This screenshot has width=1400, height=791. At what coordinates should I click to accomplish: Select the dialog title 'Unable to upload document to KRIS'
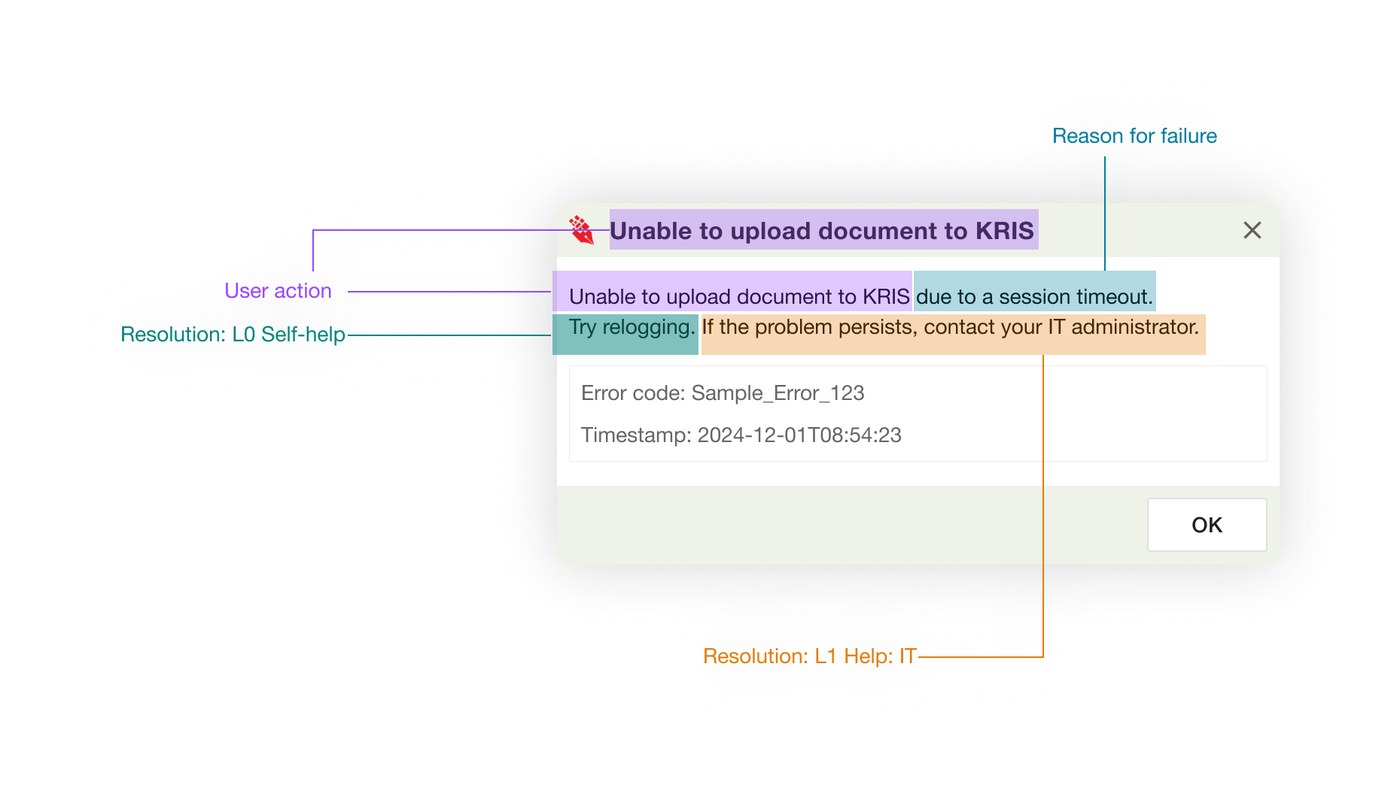[x=822, y=231]
